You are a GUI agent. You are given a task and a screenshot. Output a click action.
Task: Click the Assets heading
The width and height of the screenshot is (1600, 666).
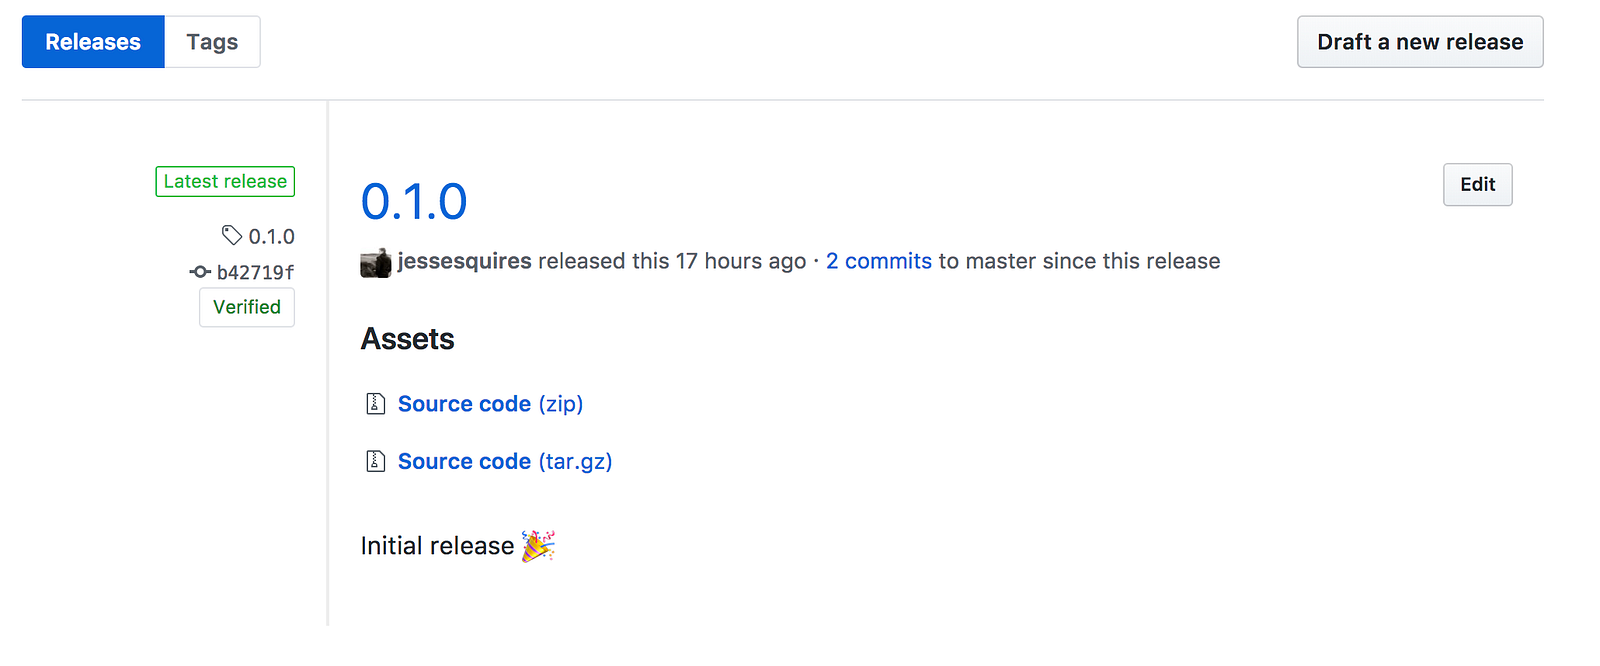[407, 339]
